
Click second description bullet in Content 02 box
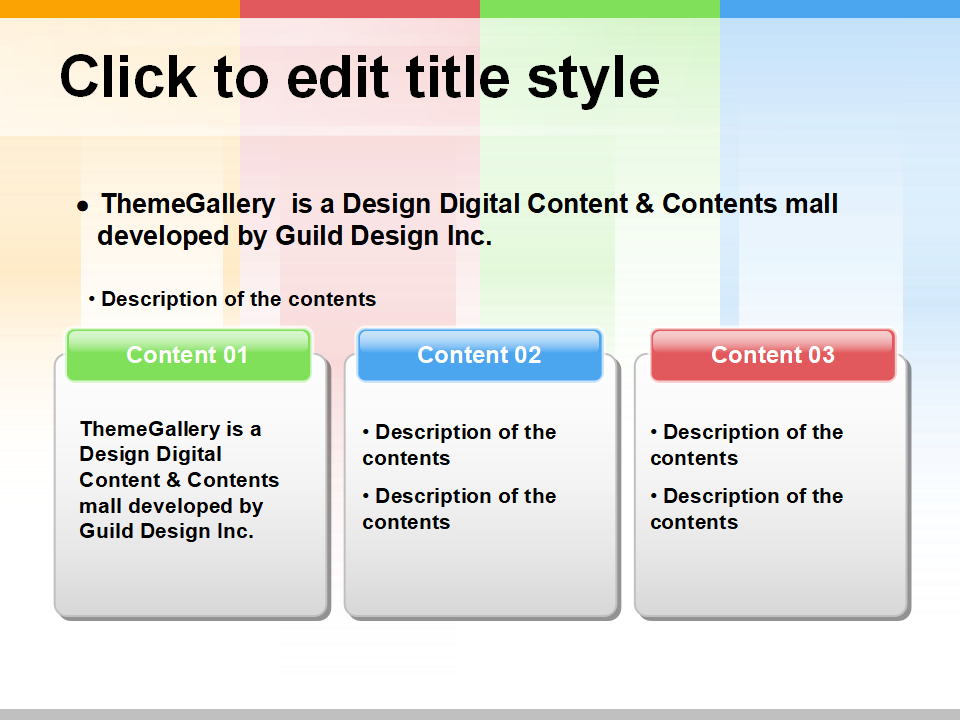[x=459, y=509]
